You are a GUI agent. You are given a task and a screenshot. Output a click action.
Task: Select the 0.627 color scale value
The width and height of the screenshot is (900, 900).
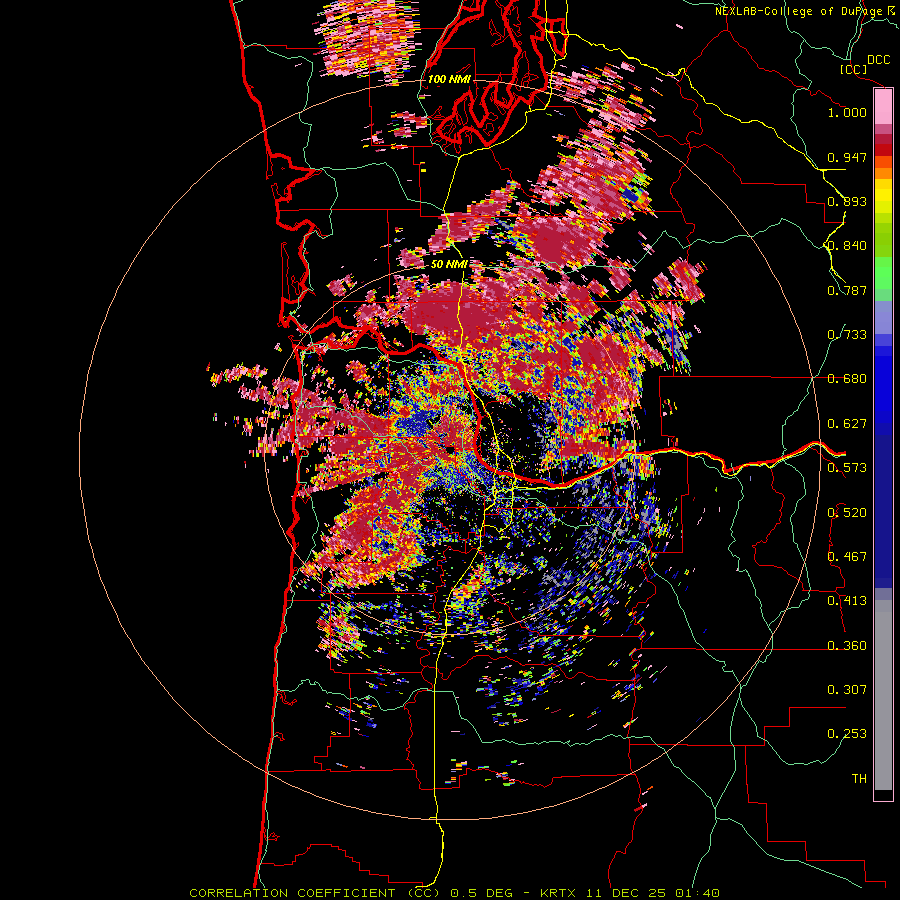[x=847, y=424]
